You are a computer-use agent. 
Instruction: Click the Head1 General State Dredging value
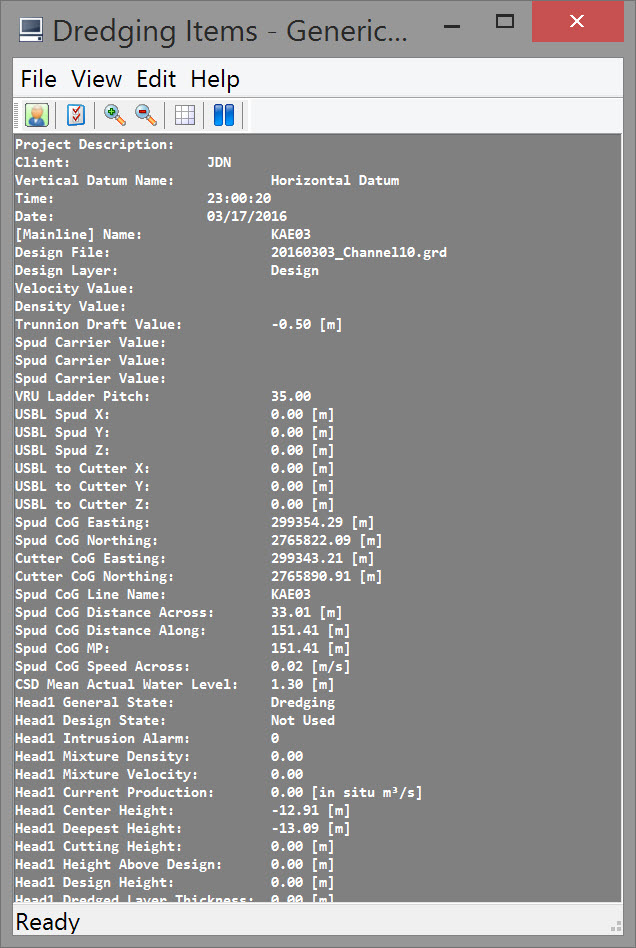tap(302, 702)
